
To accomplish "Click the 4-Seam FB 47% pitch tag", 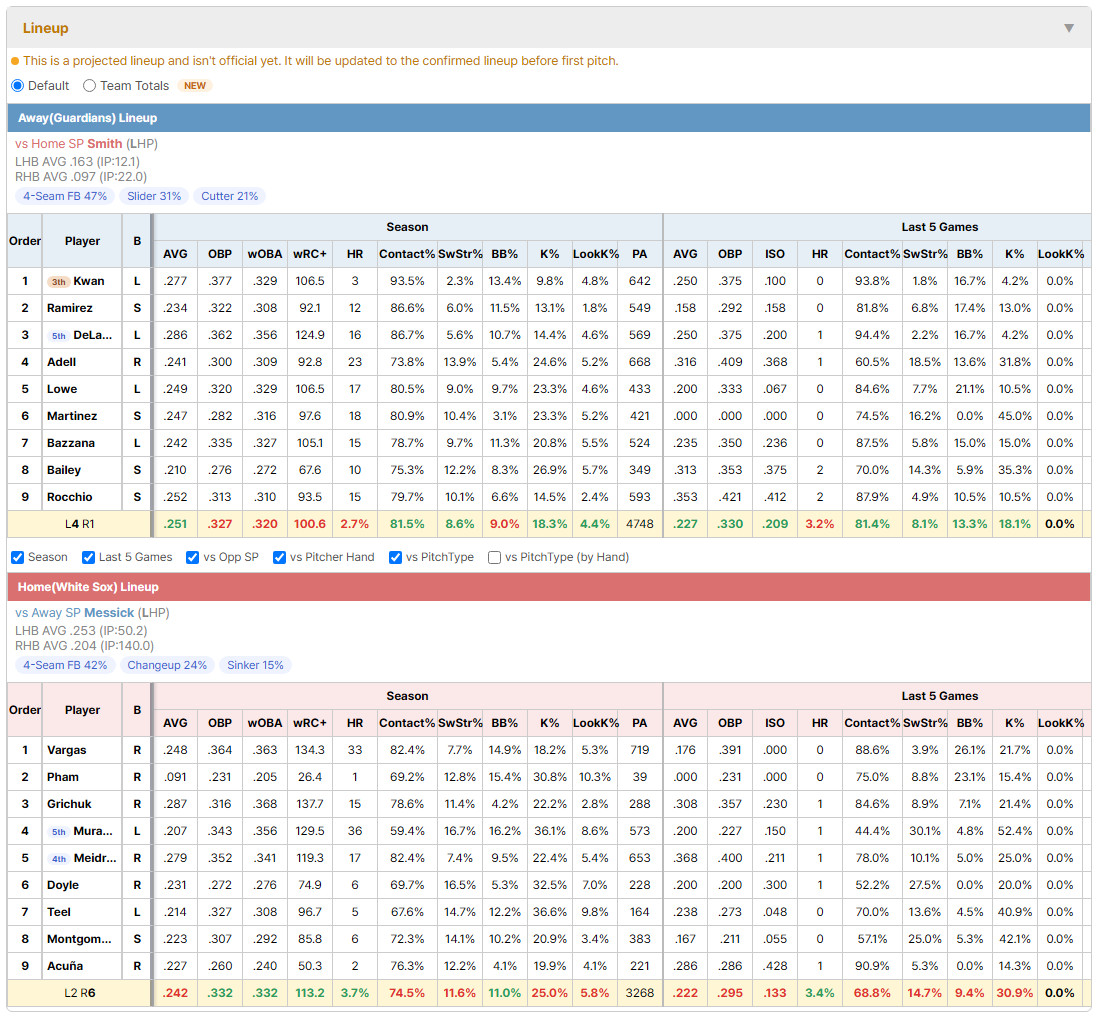I will tap(65, 196).
